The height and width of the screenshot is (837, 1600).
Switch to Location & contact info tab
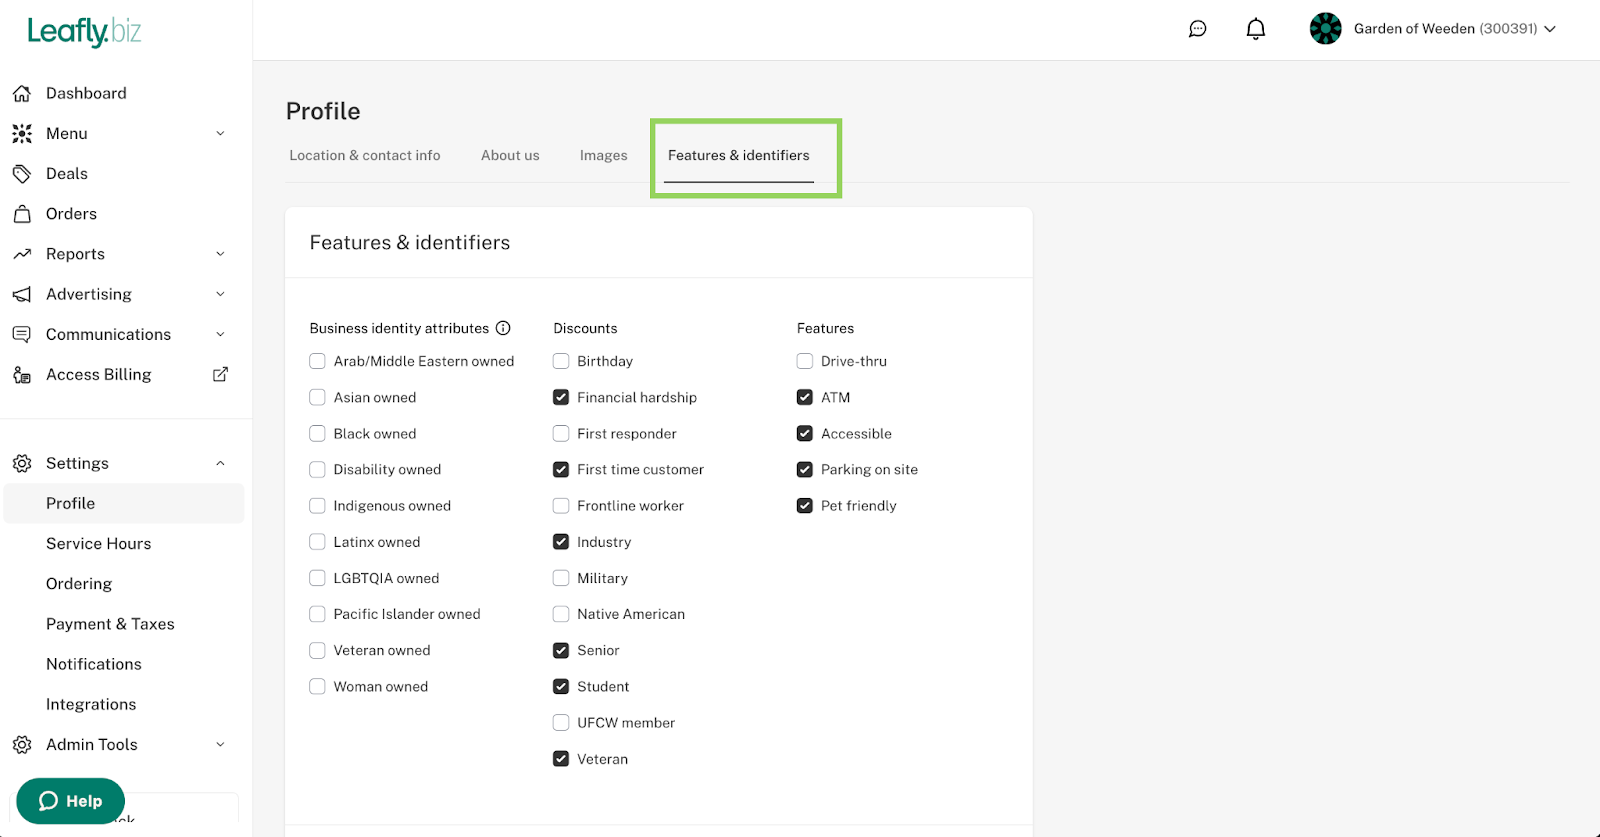365,155
